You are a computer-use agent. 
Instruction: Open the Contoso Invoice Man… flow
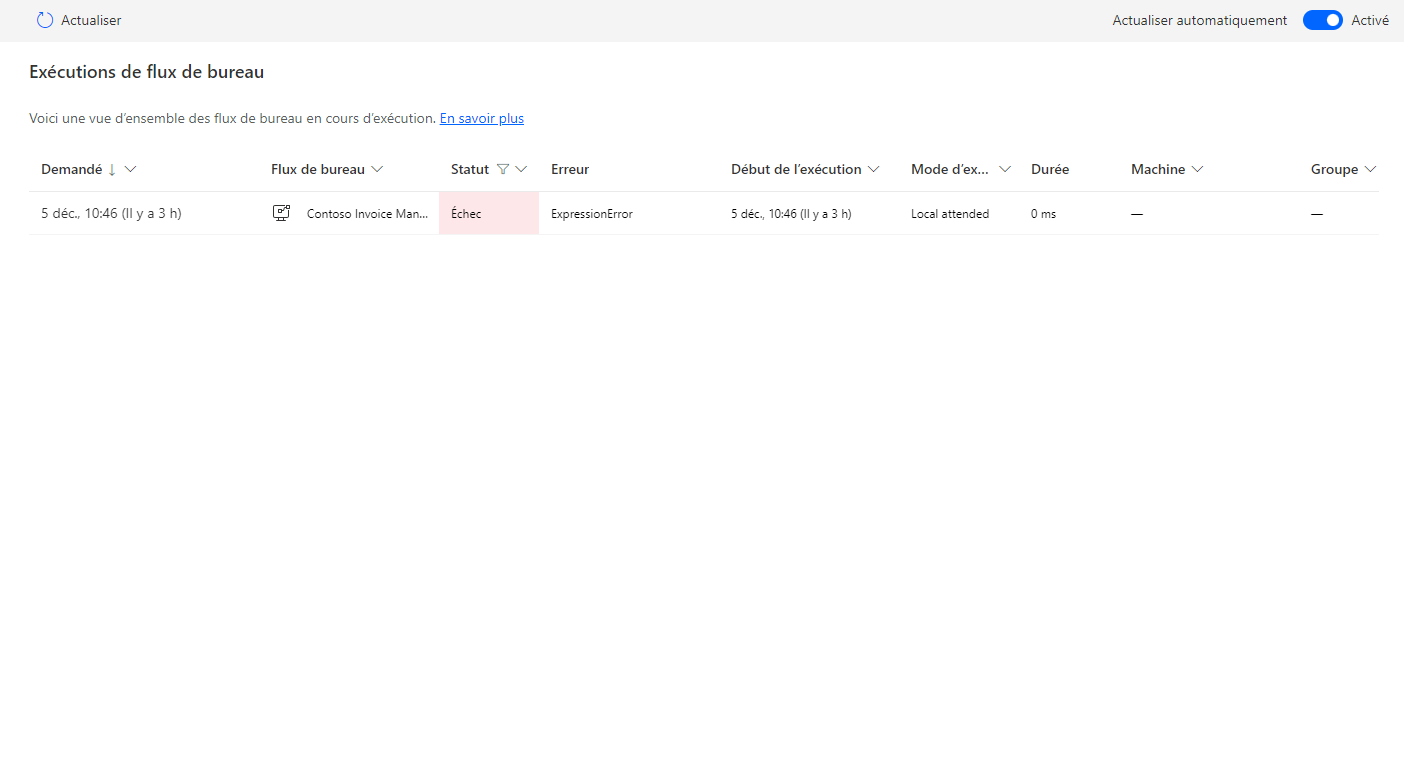click(x=368, y=214)
